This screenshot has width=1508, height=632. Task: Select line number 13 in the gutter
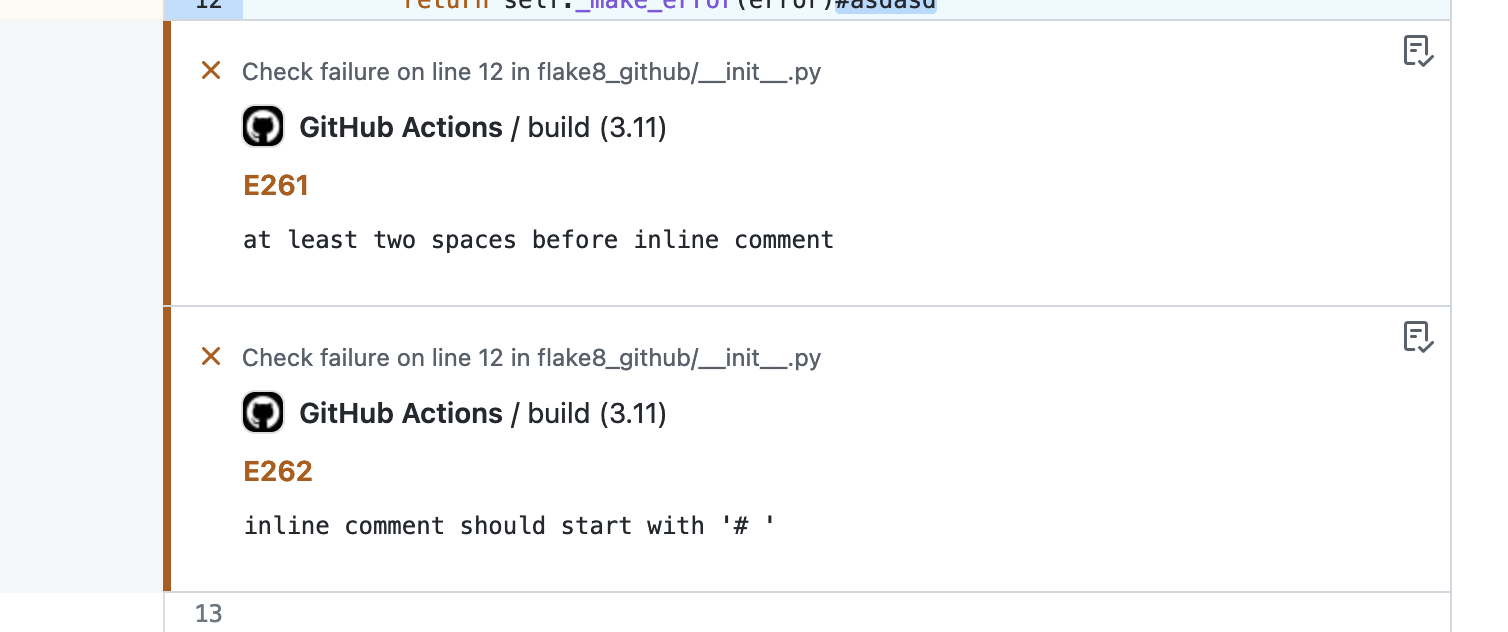click(208, 613)
